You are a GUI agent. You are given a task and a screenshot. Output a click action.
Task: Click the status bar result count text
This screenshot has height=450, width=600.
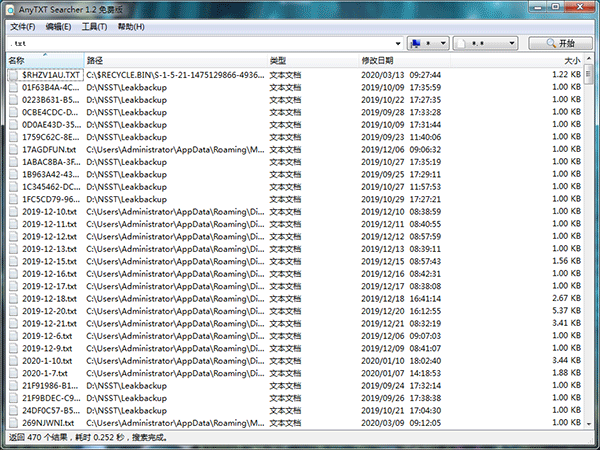pyautogui.click(x=88, y=437)
